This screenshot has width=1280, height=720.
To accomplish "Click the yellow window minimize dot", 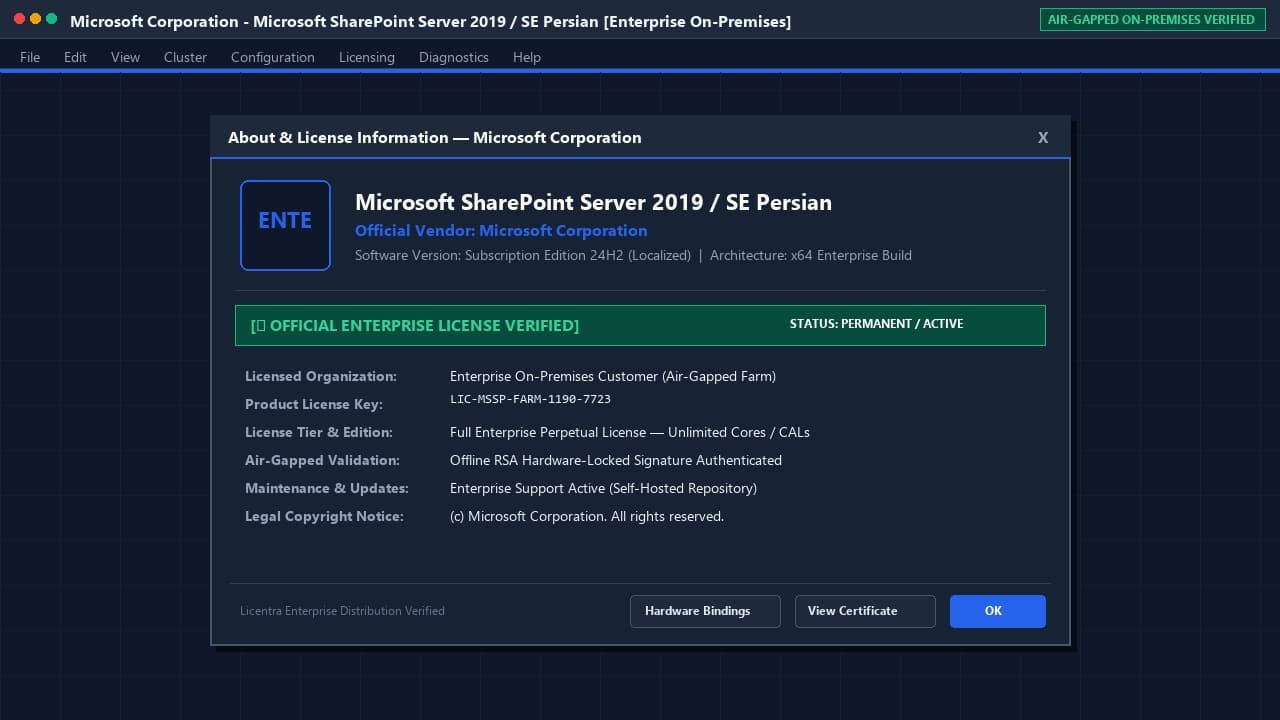I will coord(36,19).
